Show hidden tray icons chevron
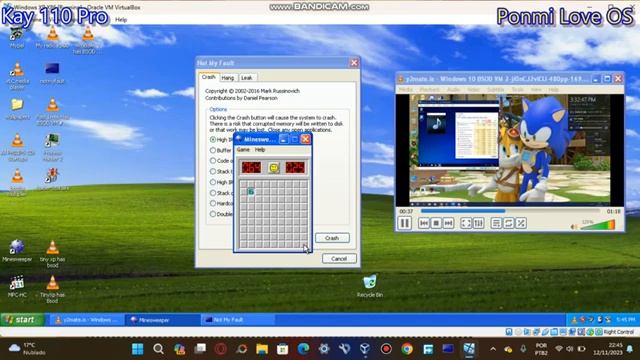 (493, 349)
